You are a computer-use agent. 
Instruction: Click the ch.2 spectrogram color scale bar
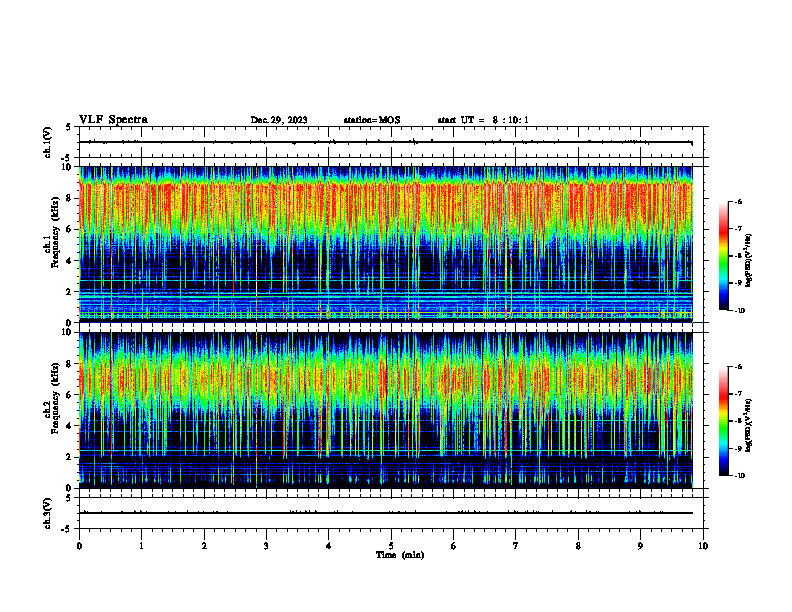[724, 421]
